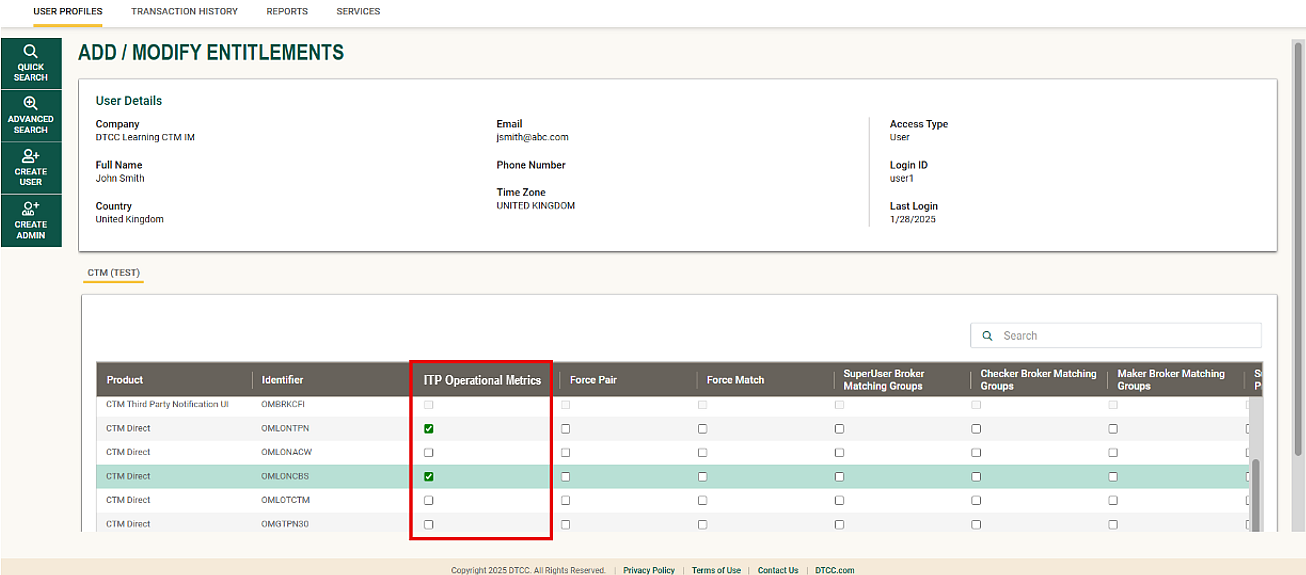Enable ITP Operational Metrics for OMLONACW
Image resolution: width=1306 pixels, height=575 pixels.
(x=429, y=453)
